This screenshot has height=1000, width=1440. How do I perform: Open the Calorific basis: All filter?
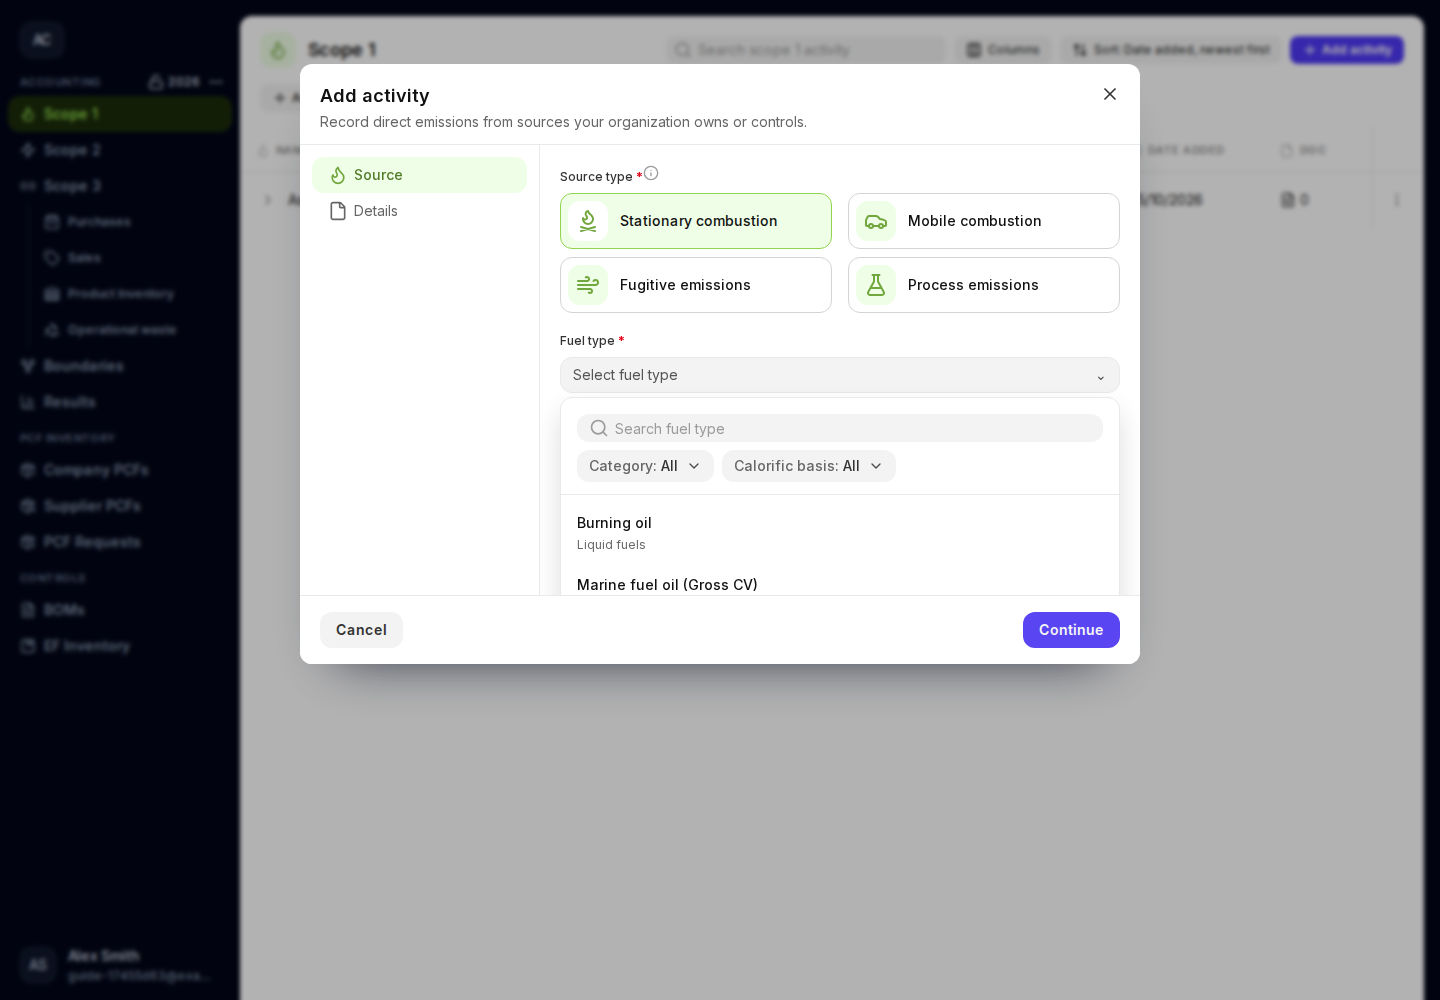(809, 466)
